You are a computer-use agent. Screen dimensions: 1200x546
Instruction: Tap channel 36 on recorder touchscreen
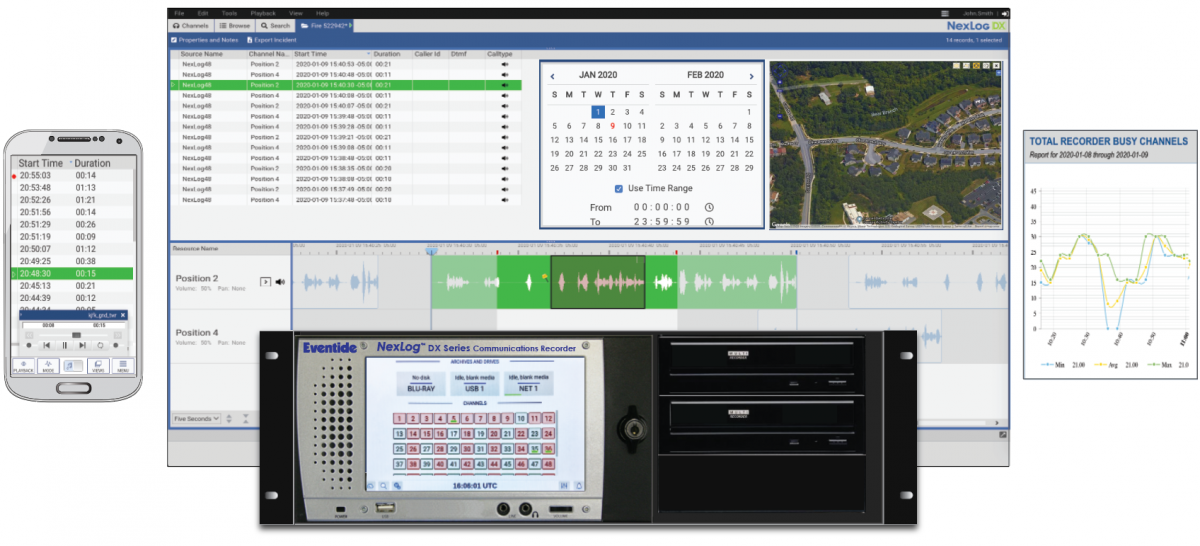tap(548, 449)
